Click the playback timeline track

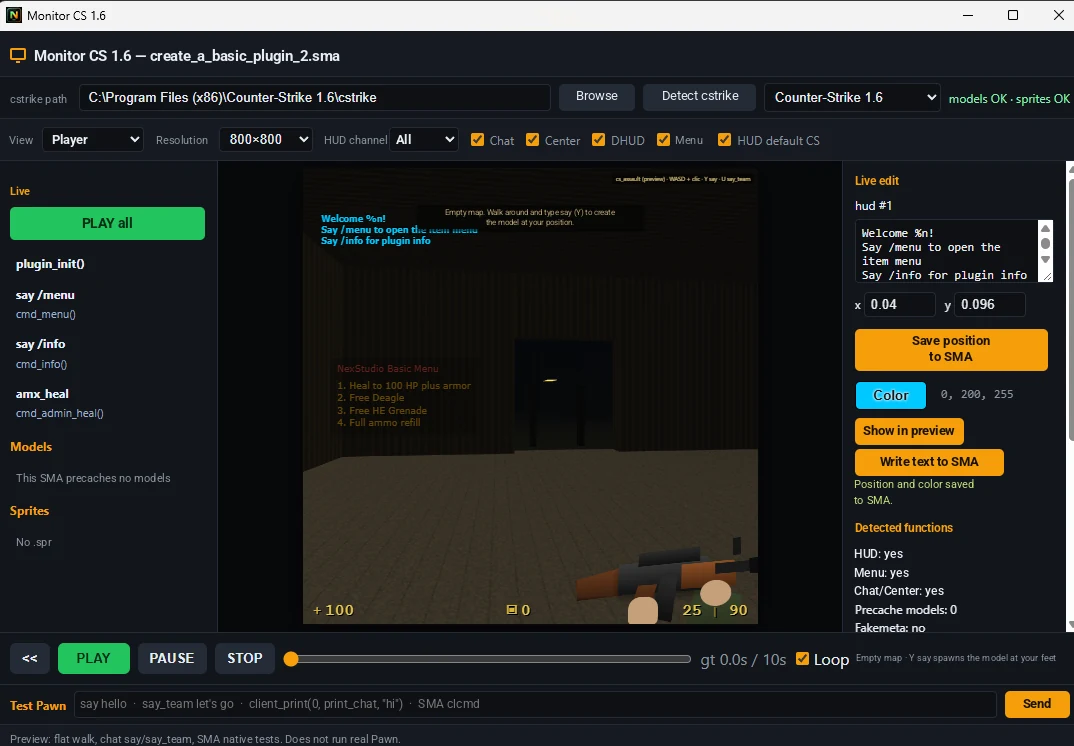tap(490, 658)
